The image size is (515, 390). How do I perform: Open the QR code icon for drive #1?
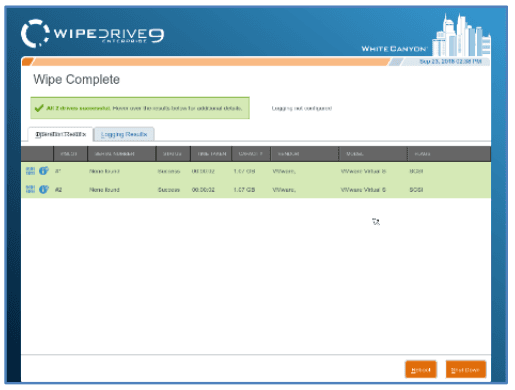(x=30, y=171)
